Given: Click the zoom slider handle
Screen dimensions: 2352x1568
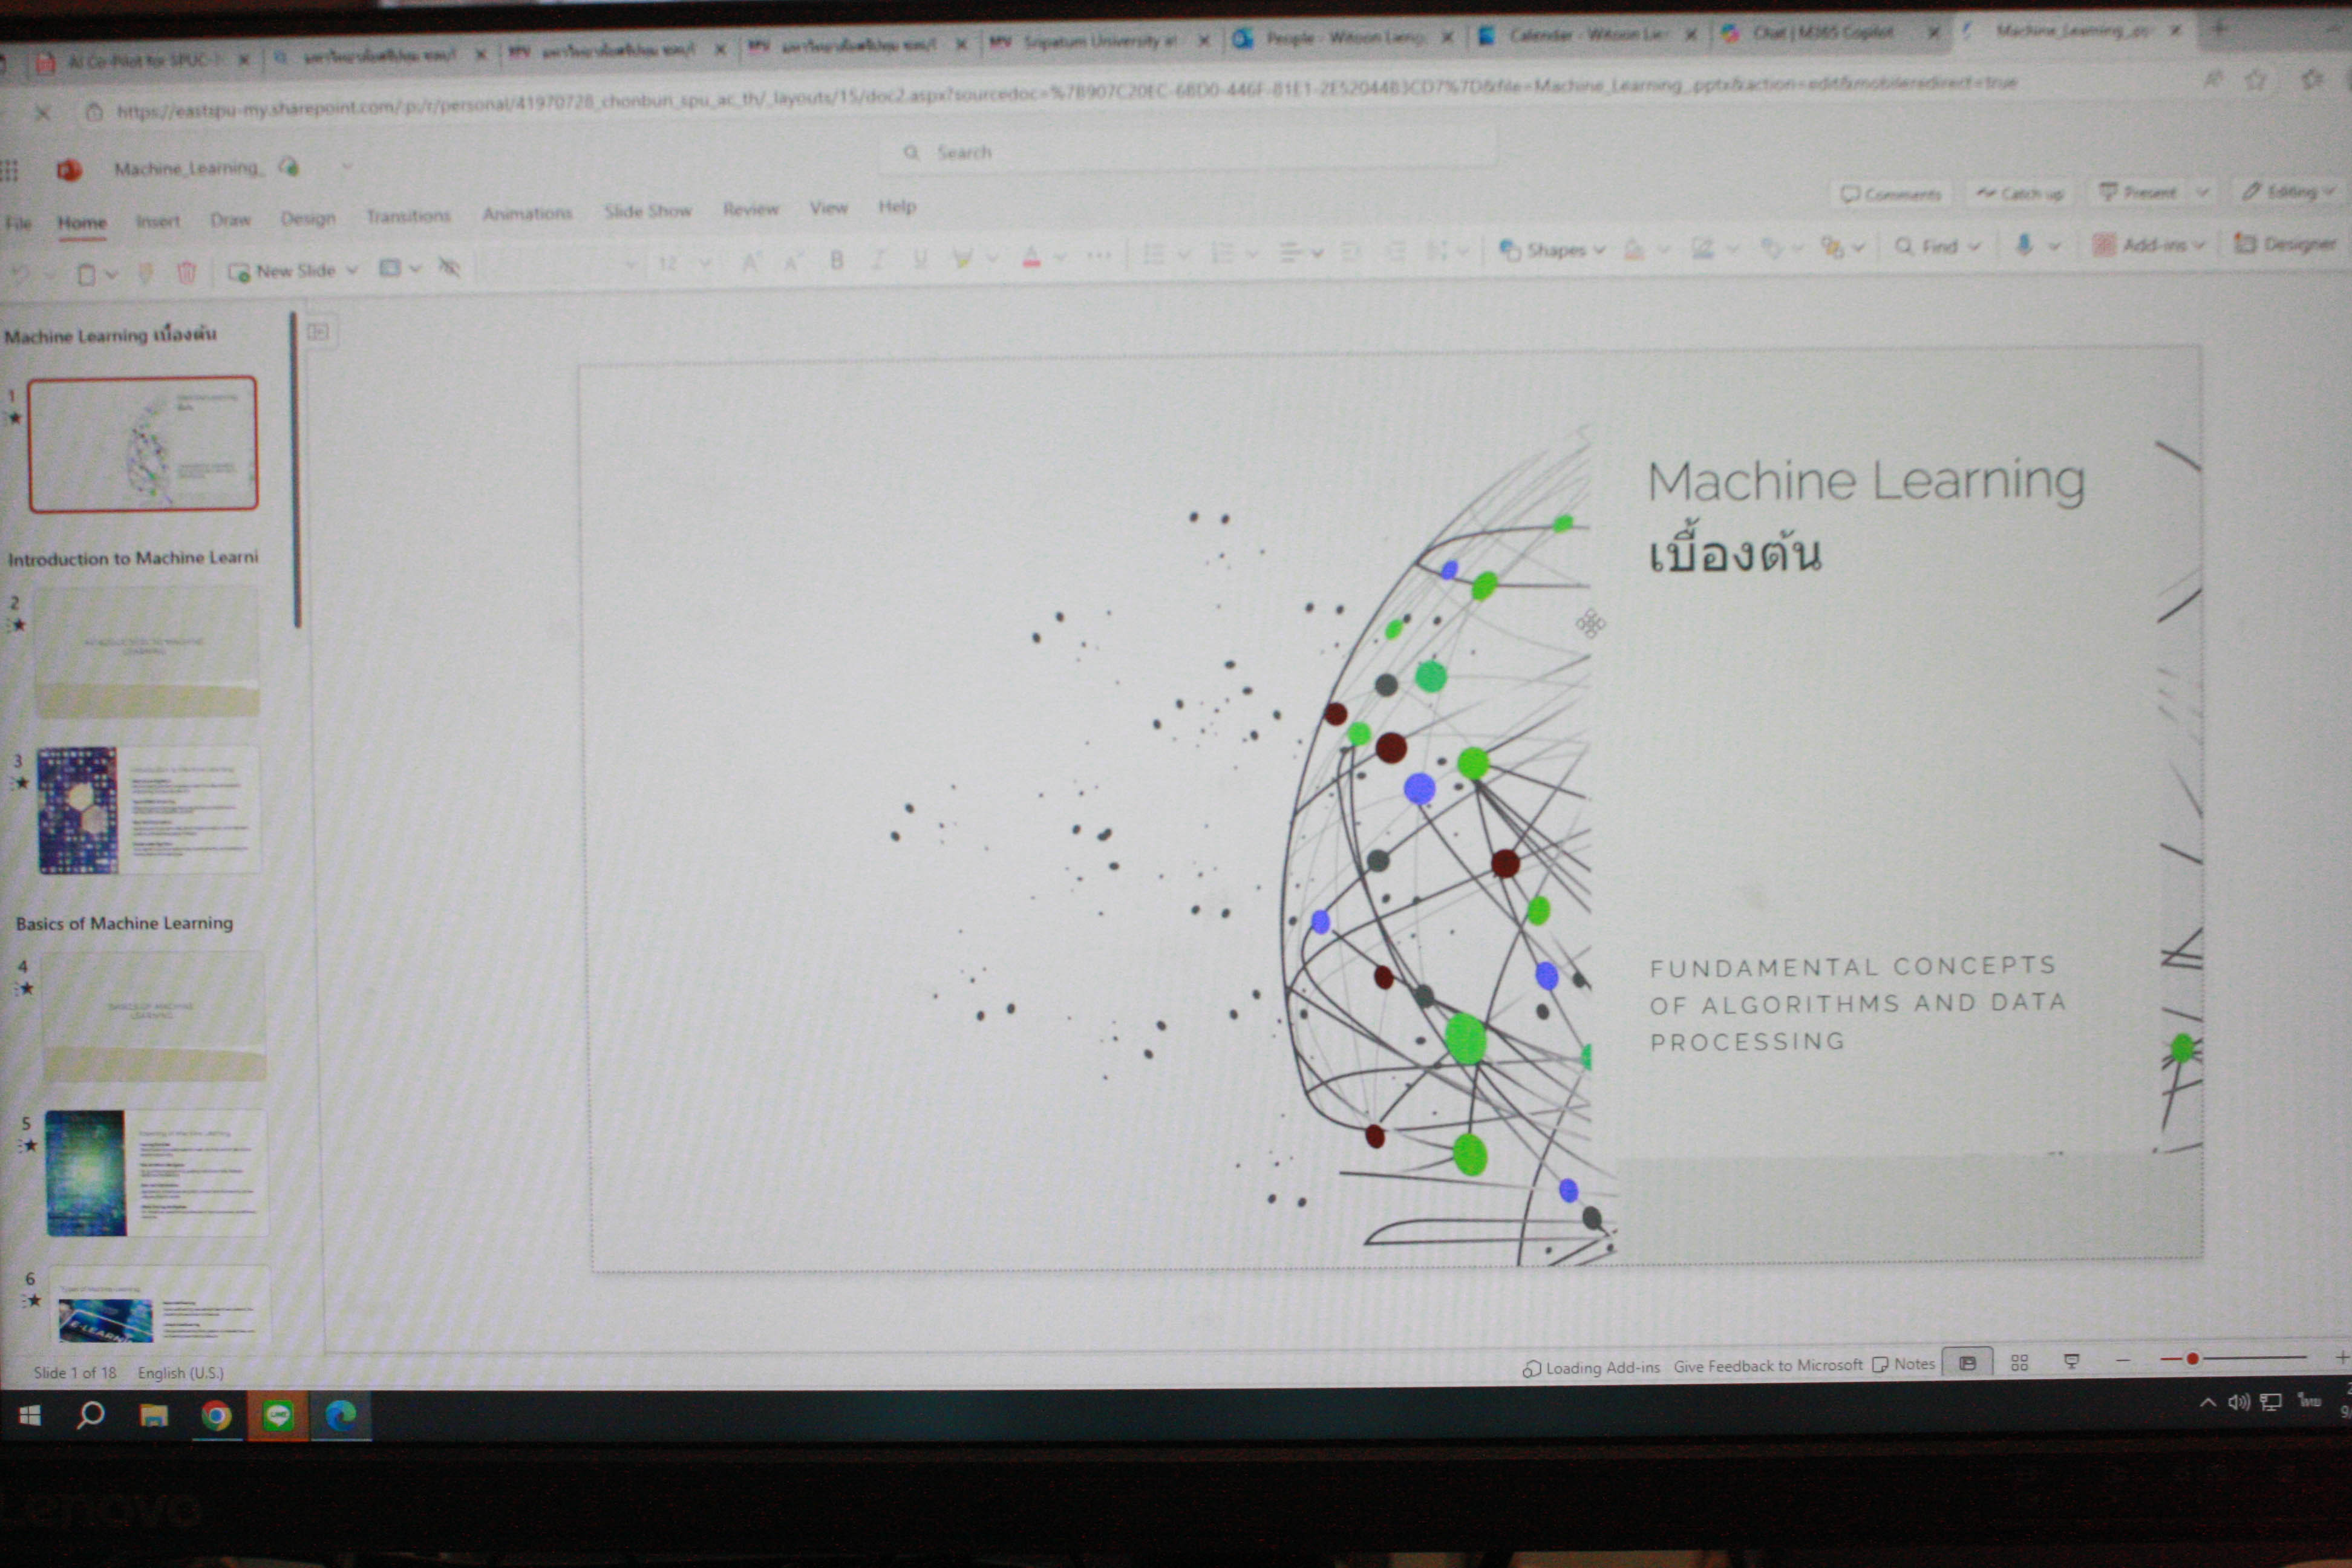Looking at the screenshot, I should click(x=2191, y=1358).
